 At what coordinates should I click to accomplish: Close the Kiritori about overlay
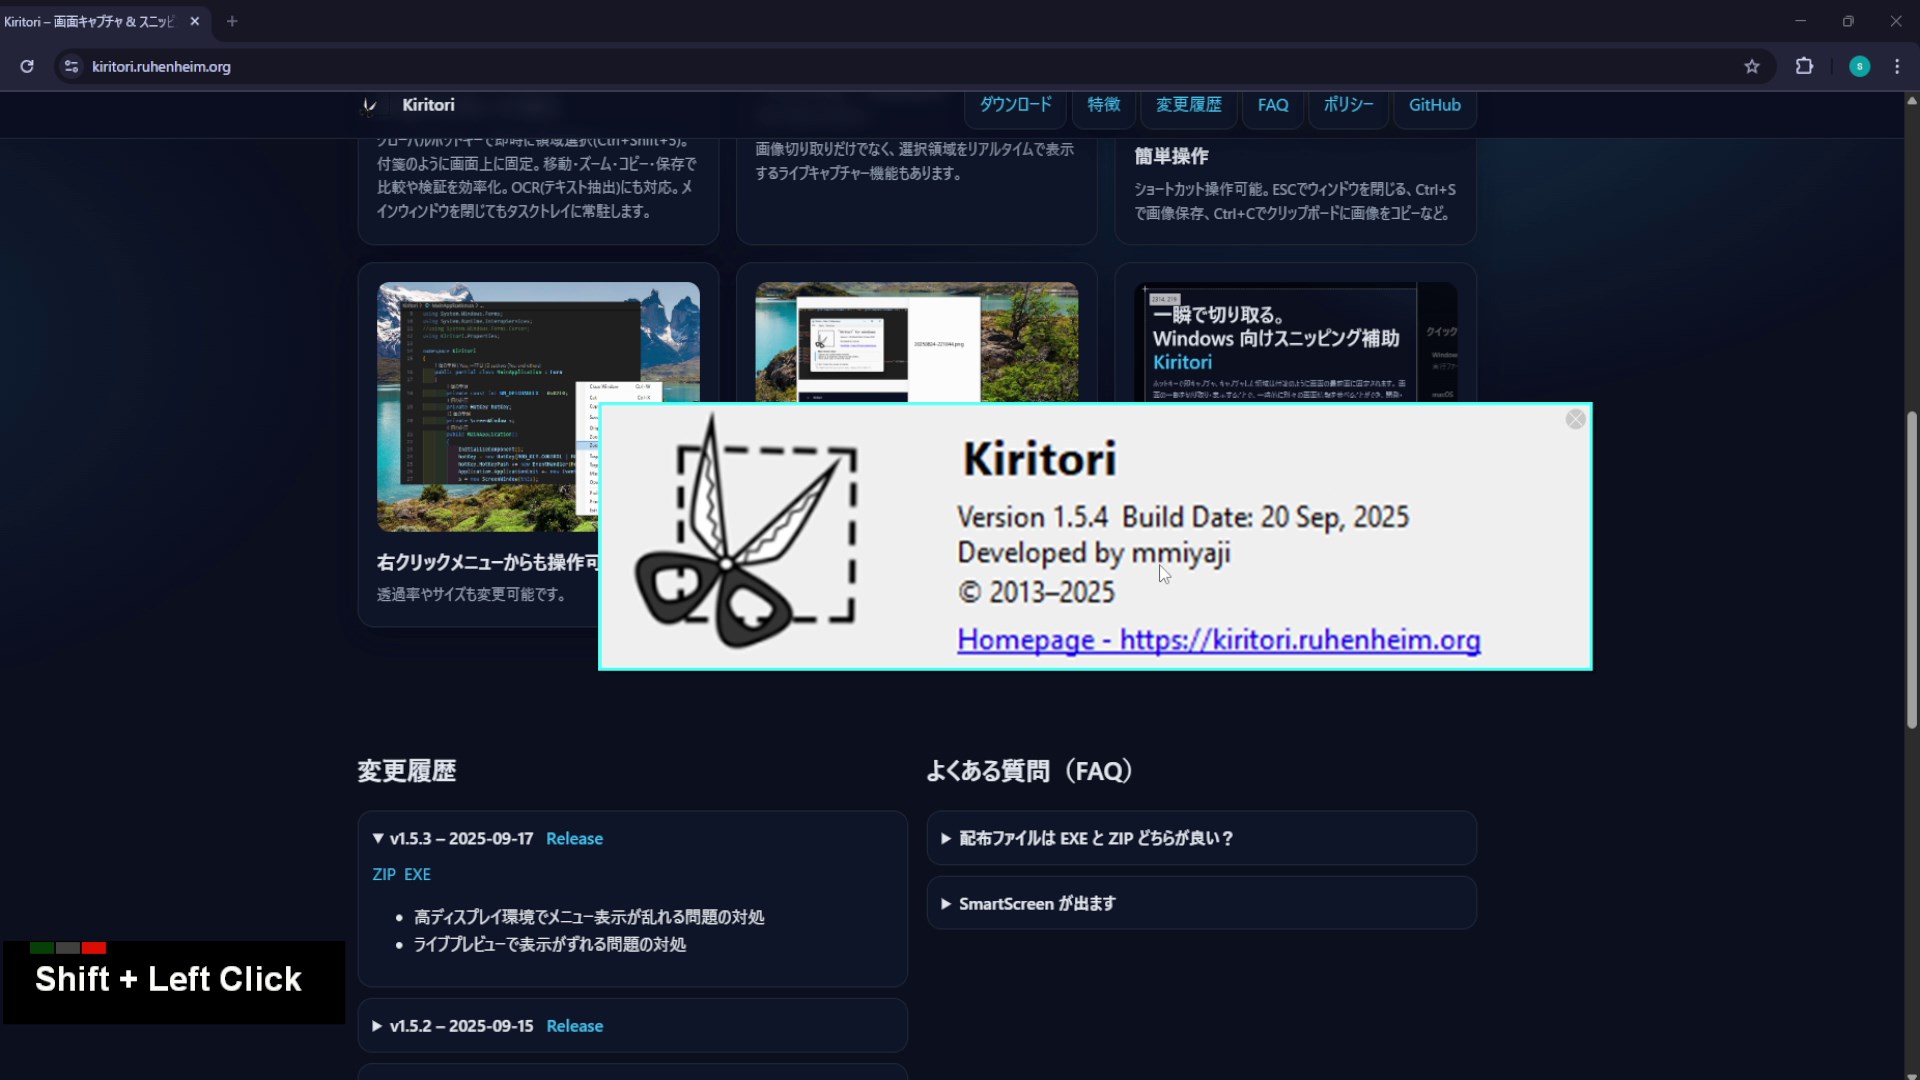click(x=1575, y=420)
